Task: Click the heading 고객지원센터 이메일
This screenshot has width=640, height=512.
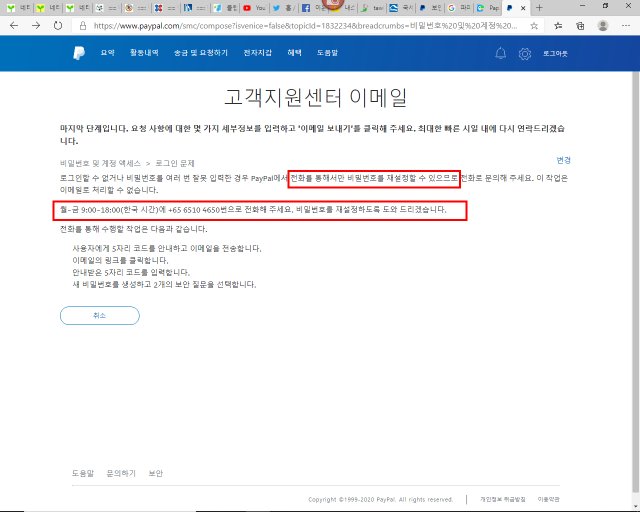Action: point(316,98)
